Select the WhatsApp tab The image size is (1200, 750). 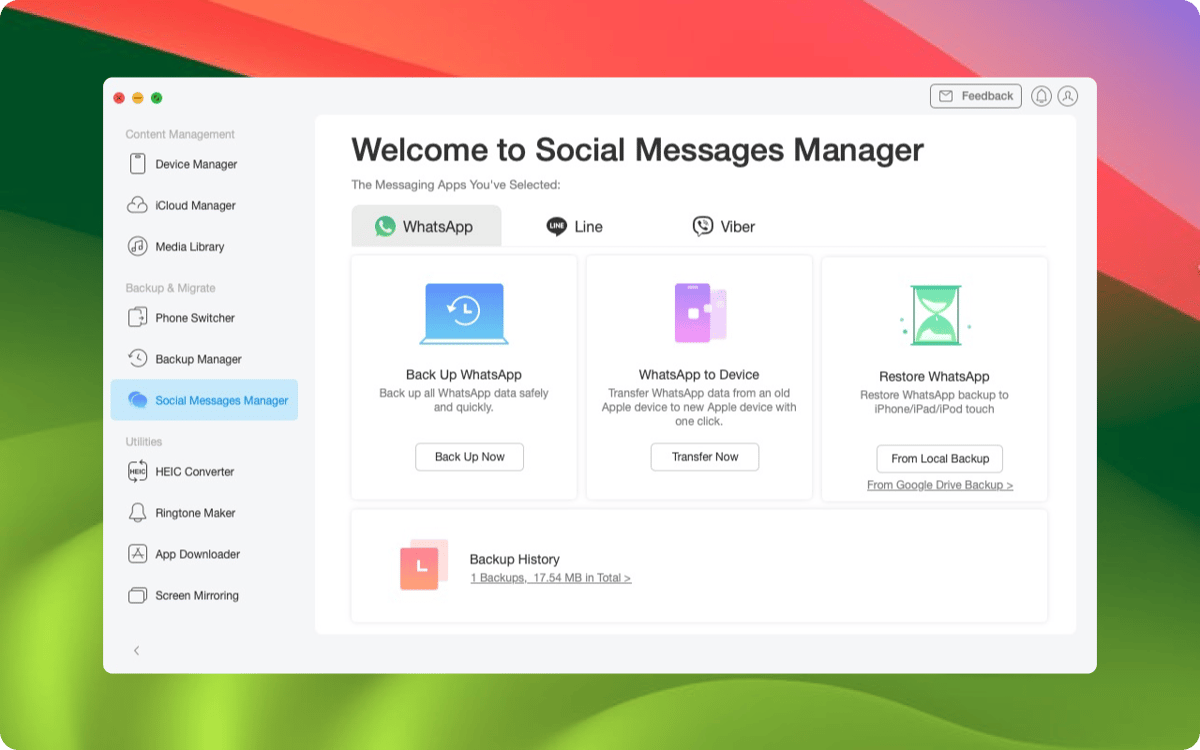pyautogui.click(x=425, y=227)
